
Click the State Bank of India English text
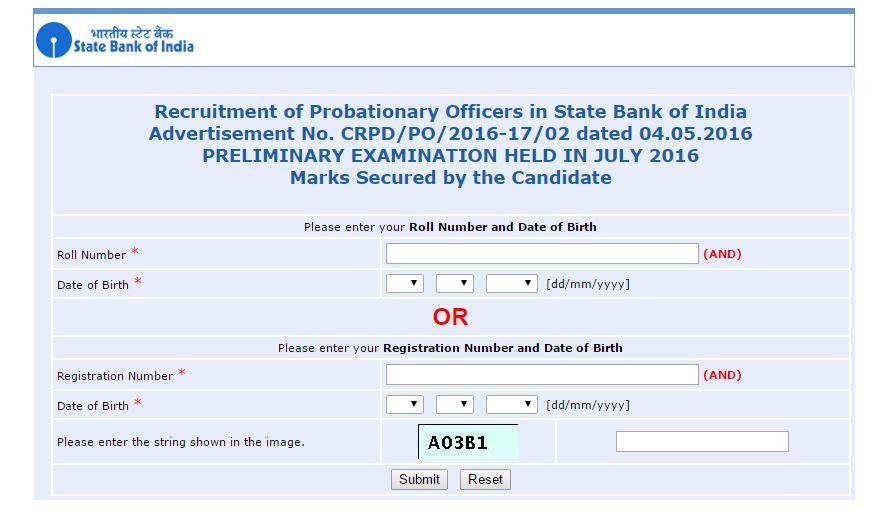[134, 47]
